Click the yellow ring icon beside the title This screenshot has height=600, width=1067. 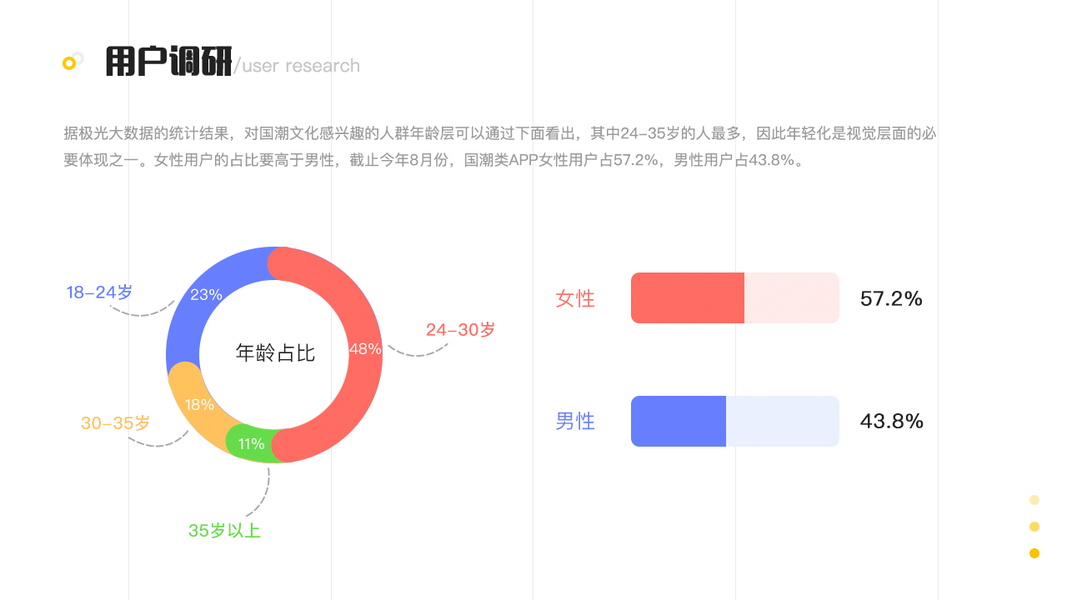pyautogui.click(x=70, y=63)
